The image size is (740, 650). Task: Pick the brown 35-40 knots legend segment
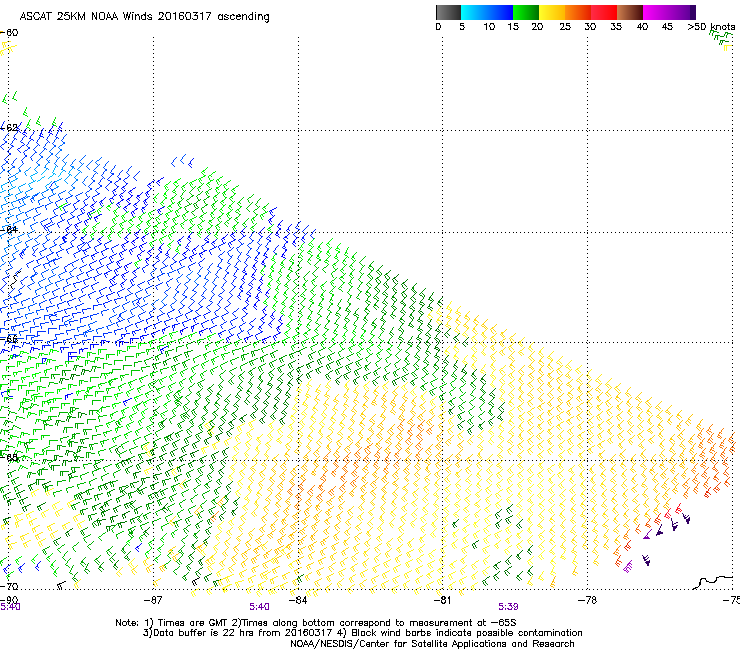coord(630,12)
